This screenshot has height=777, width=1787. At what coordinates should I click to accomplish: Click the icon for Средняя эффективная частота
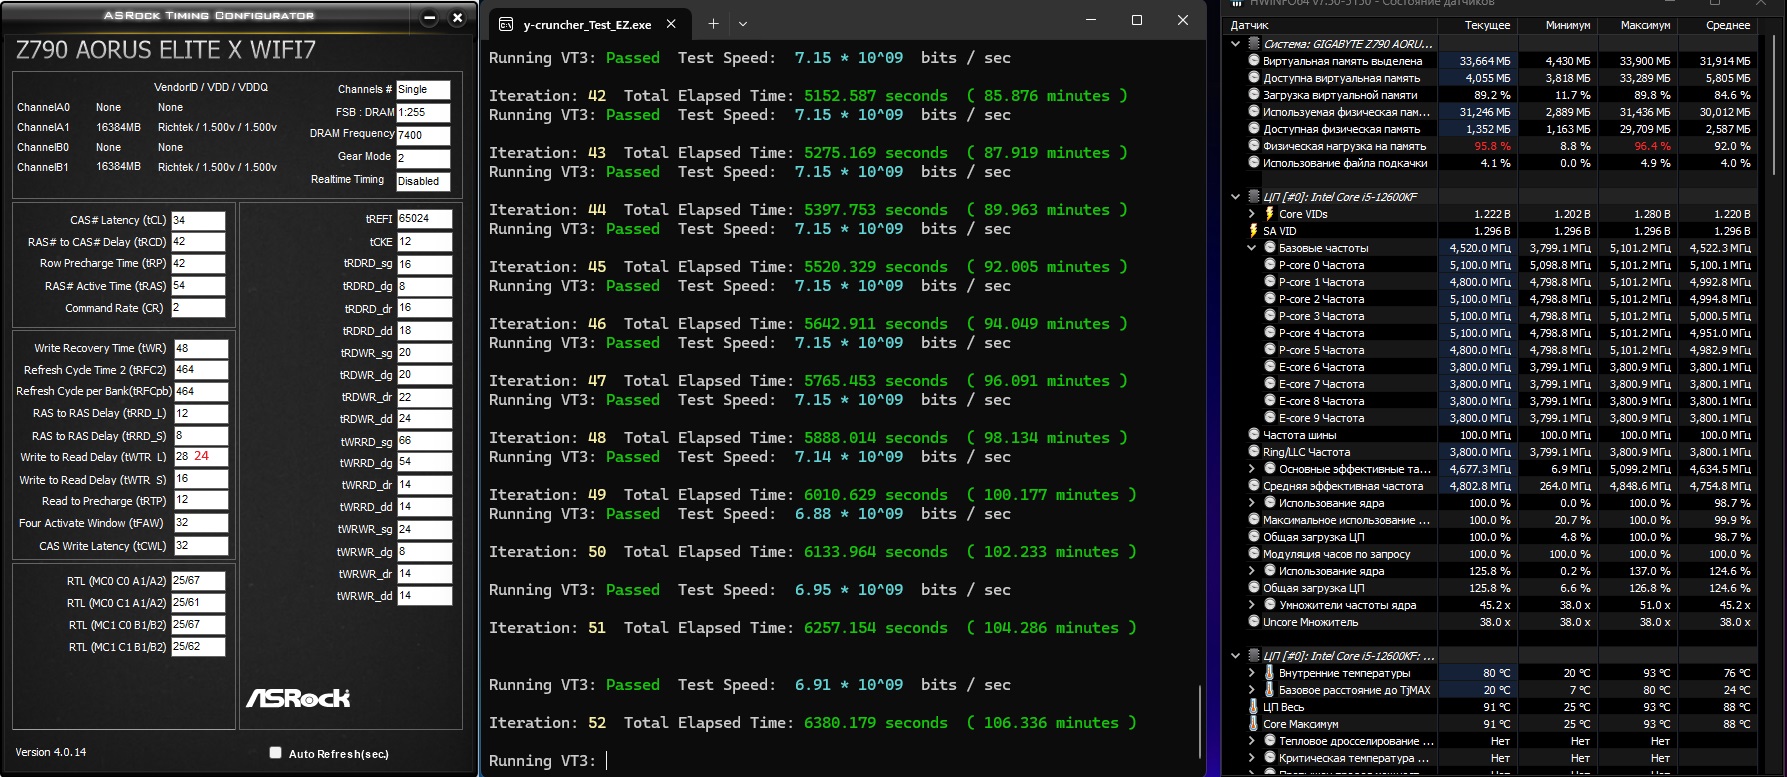pos(1254,486)
